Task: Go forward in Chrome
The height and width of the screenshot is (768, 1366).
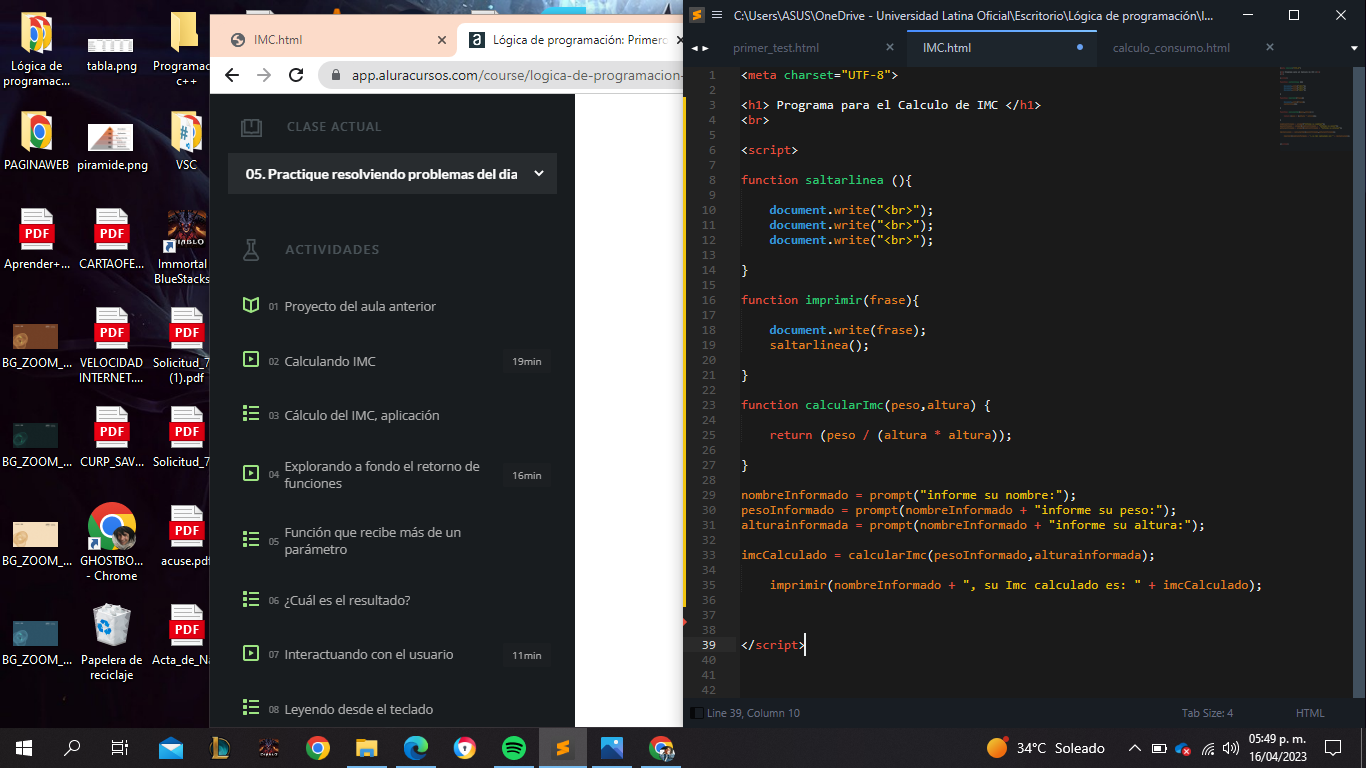Action: (264, 75)
